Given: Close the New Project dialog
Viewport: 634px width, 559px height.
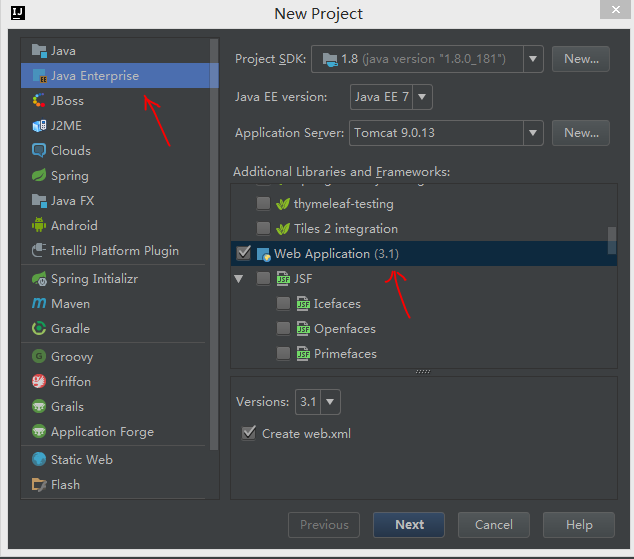Looking at the screenshot, I should click(x=615, y=10).
